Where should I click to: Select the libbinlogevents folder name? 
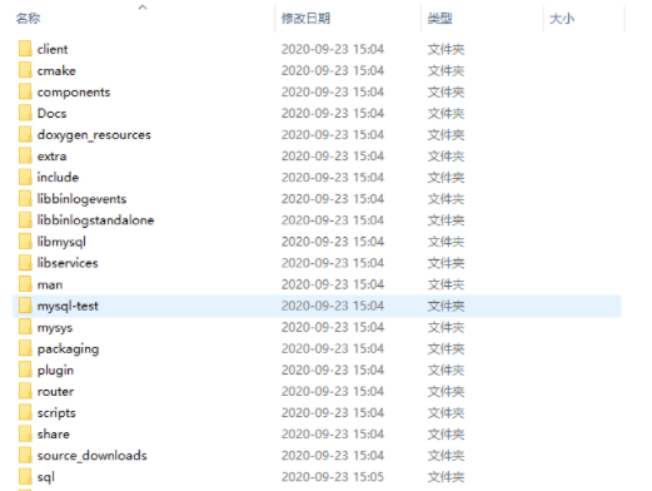[x=82, y=199]
